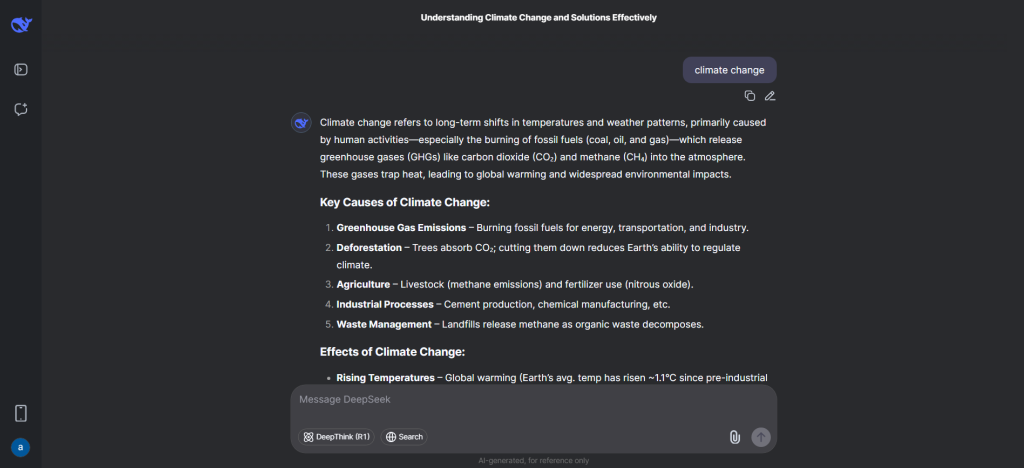Viewport: 1024px width, 468px height.
Task: Toggle the web Search option
Action: pyautogui.click(x=404, y=437)
